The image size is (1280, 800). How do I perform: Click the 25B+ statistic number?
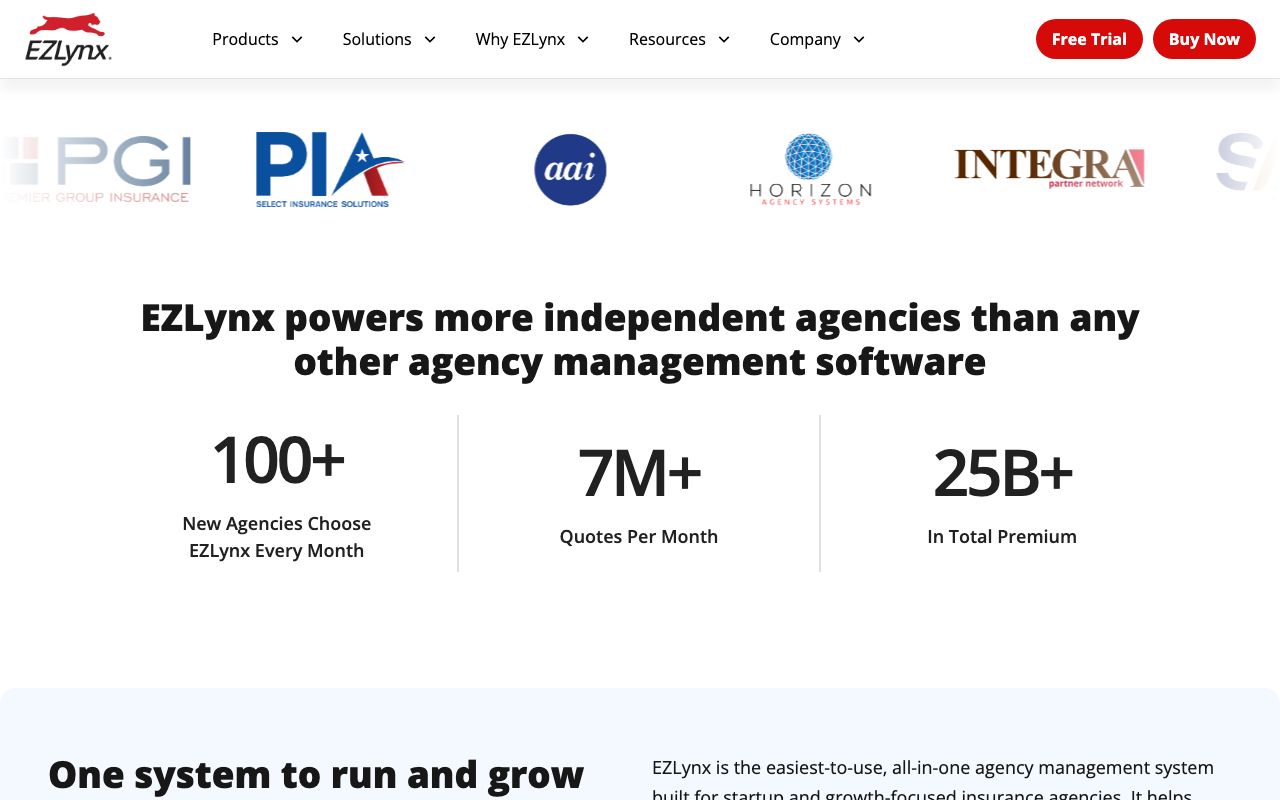[x=1002, y=473]
